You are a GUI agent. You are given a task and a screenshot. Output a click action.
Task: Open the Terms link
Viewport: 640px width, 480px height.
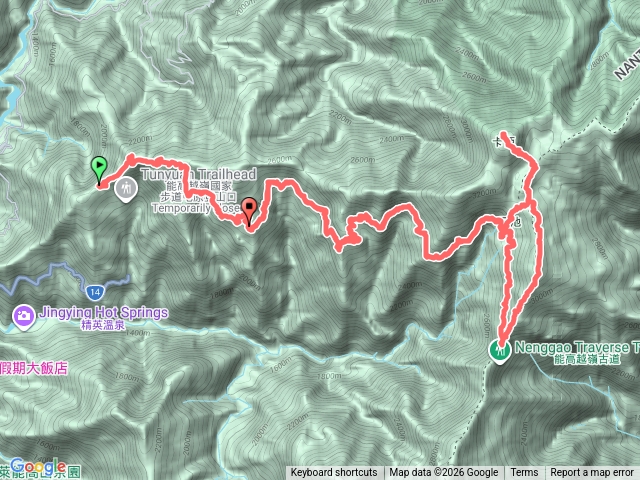[x=524, y=473]
